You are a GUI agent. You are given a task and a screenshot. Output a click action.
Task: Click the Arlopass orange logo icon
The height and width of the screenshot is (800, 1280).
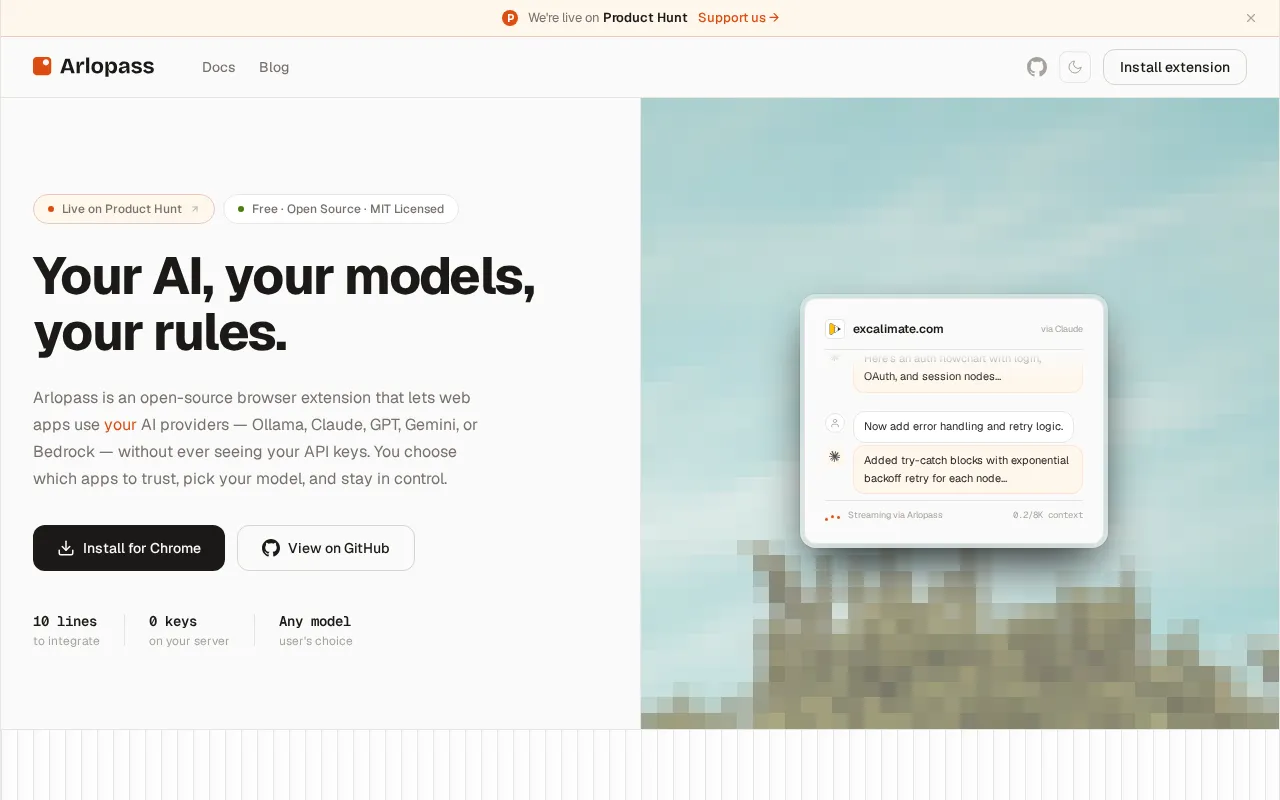coord(42,66)
